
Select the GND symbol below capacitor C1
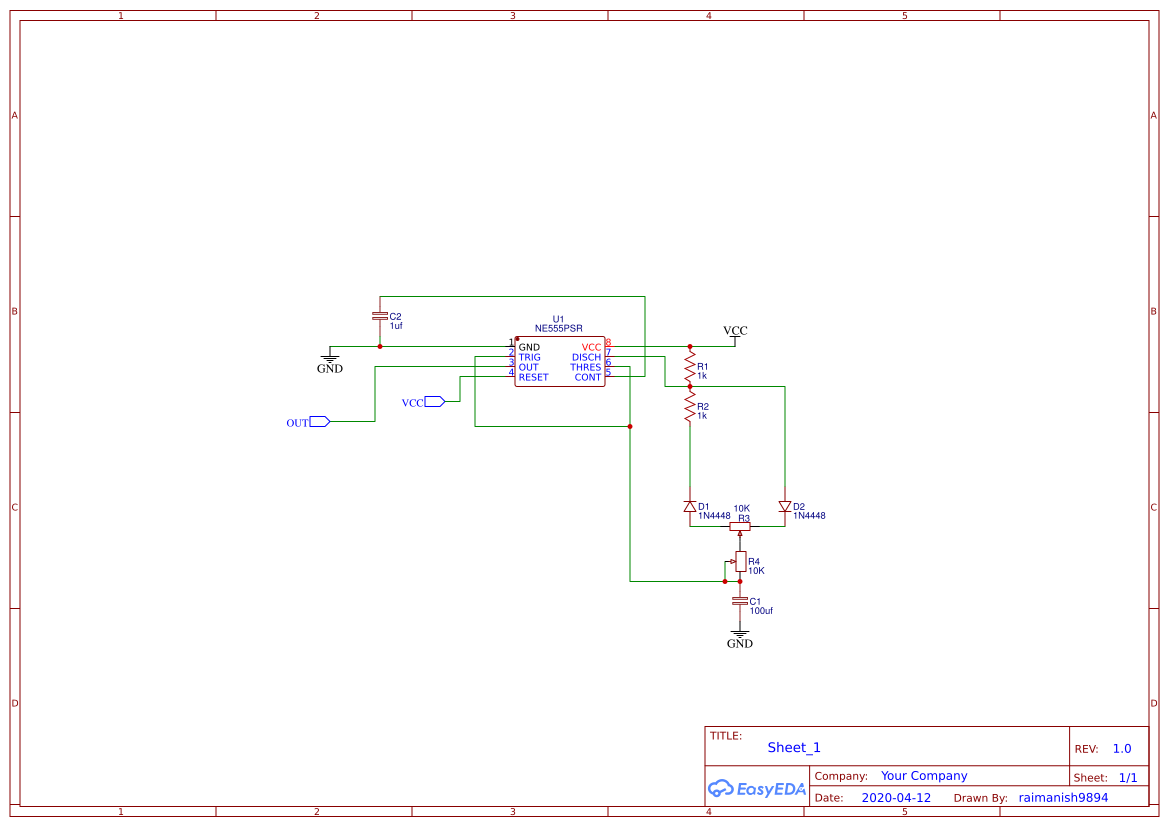tap(740, 636)
